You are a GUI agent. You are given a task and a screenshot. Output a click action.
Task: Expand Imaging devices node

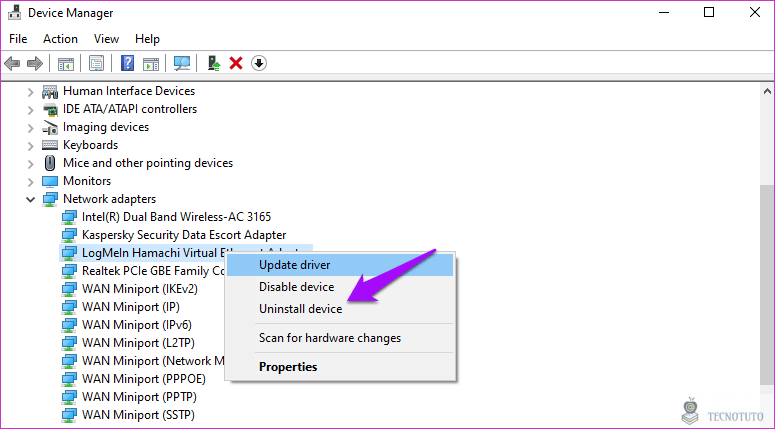pyautogui.click(x=31, y=128)
